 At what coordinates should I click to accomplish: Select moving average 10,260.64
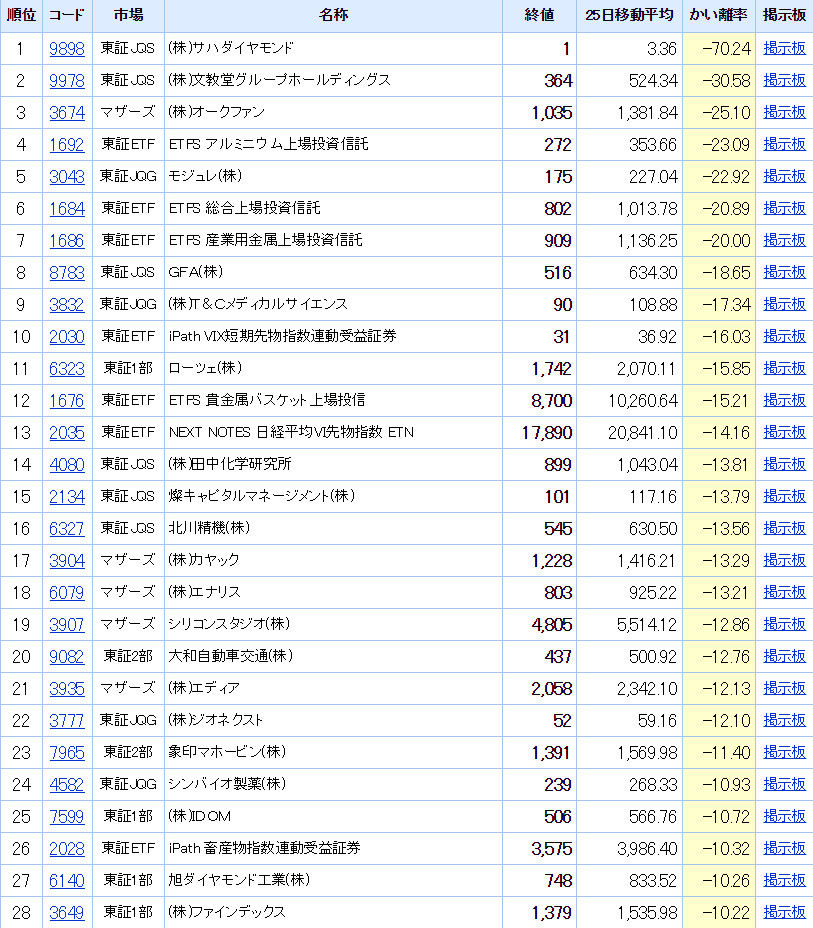pos(643,401)
